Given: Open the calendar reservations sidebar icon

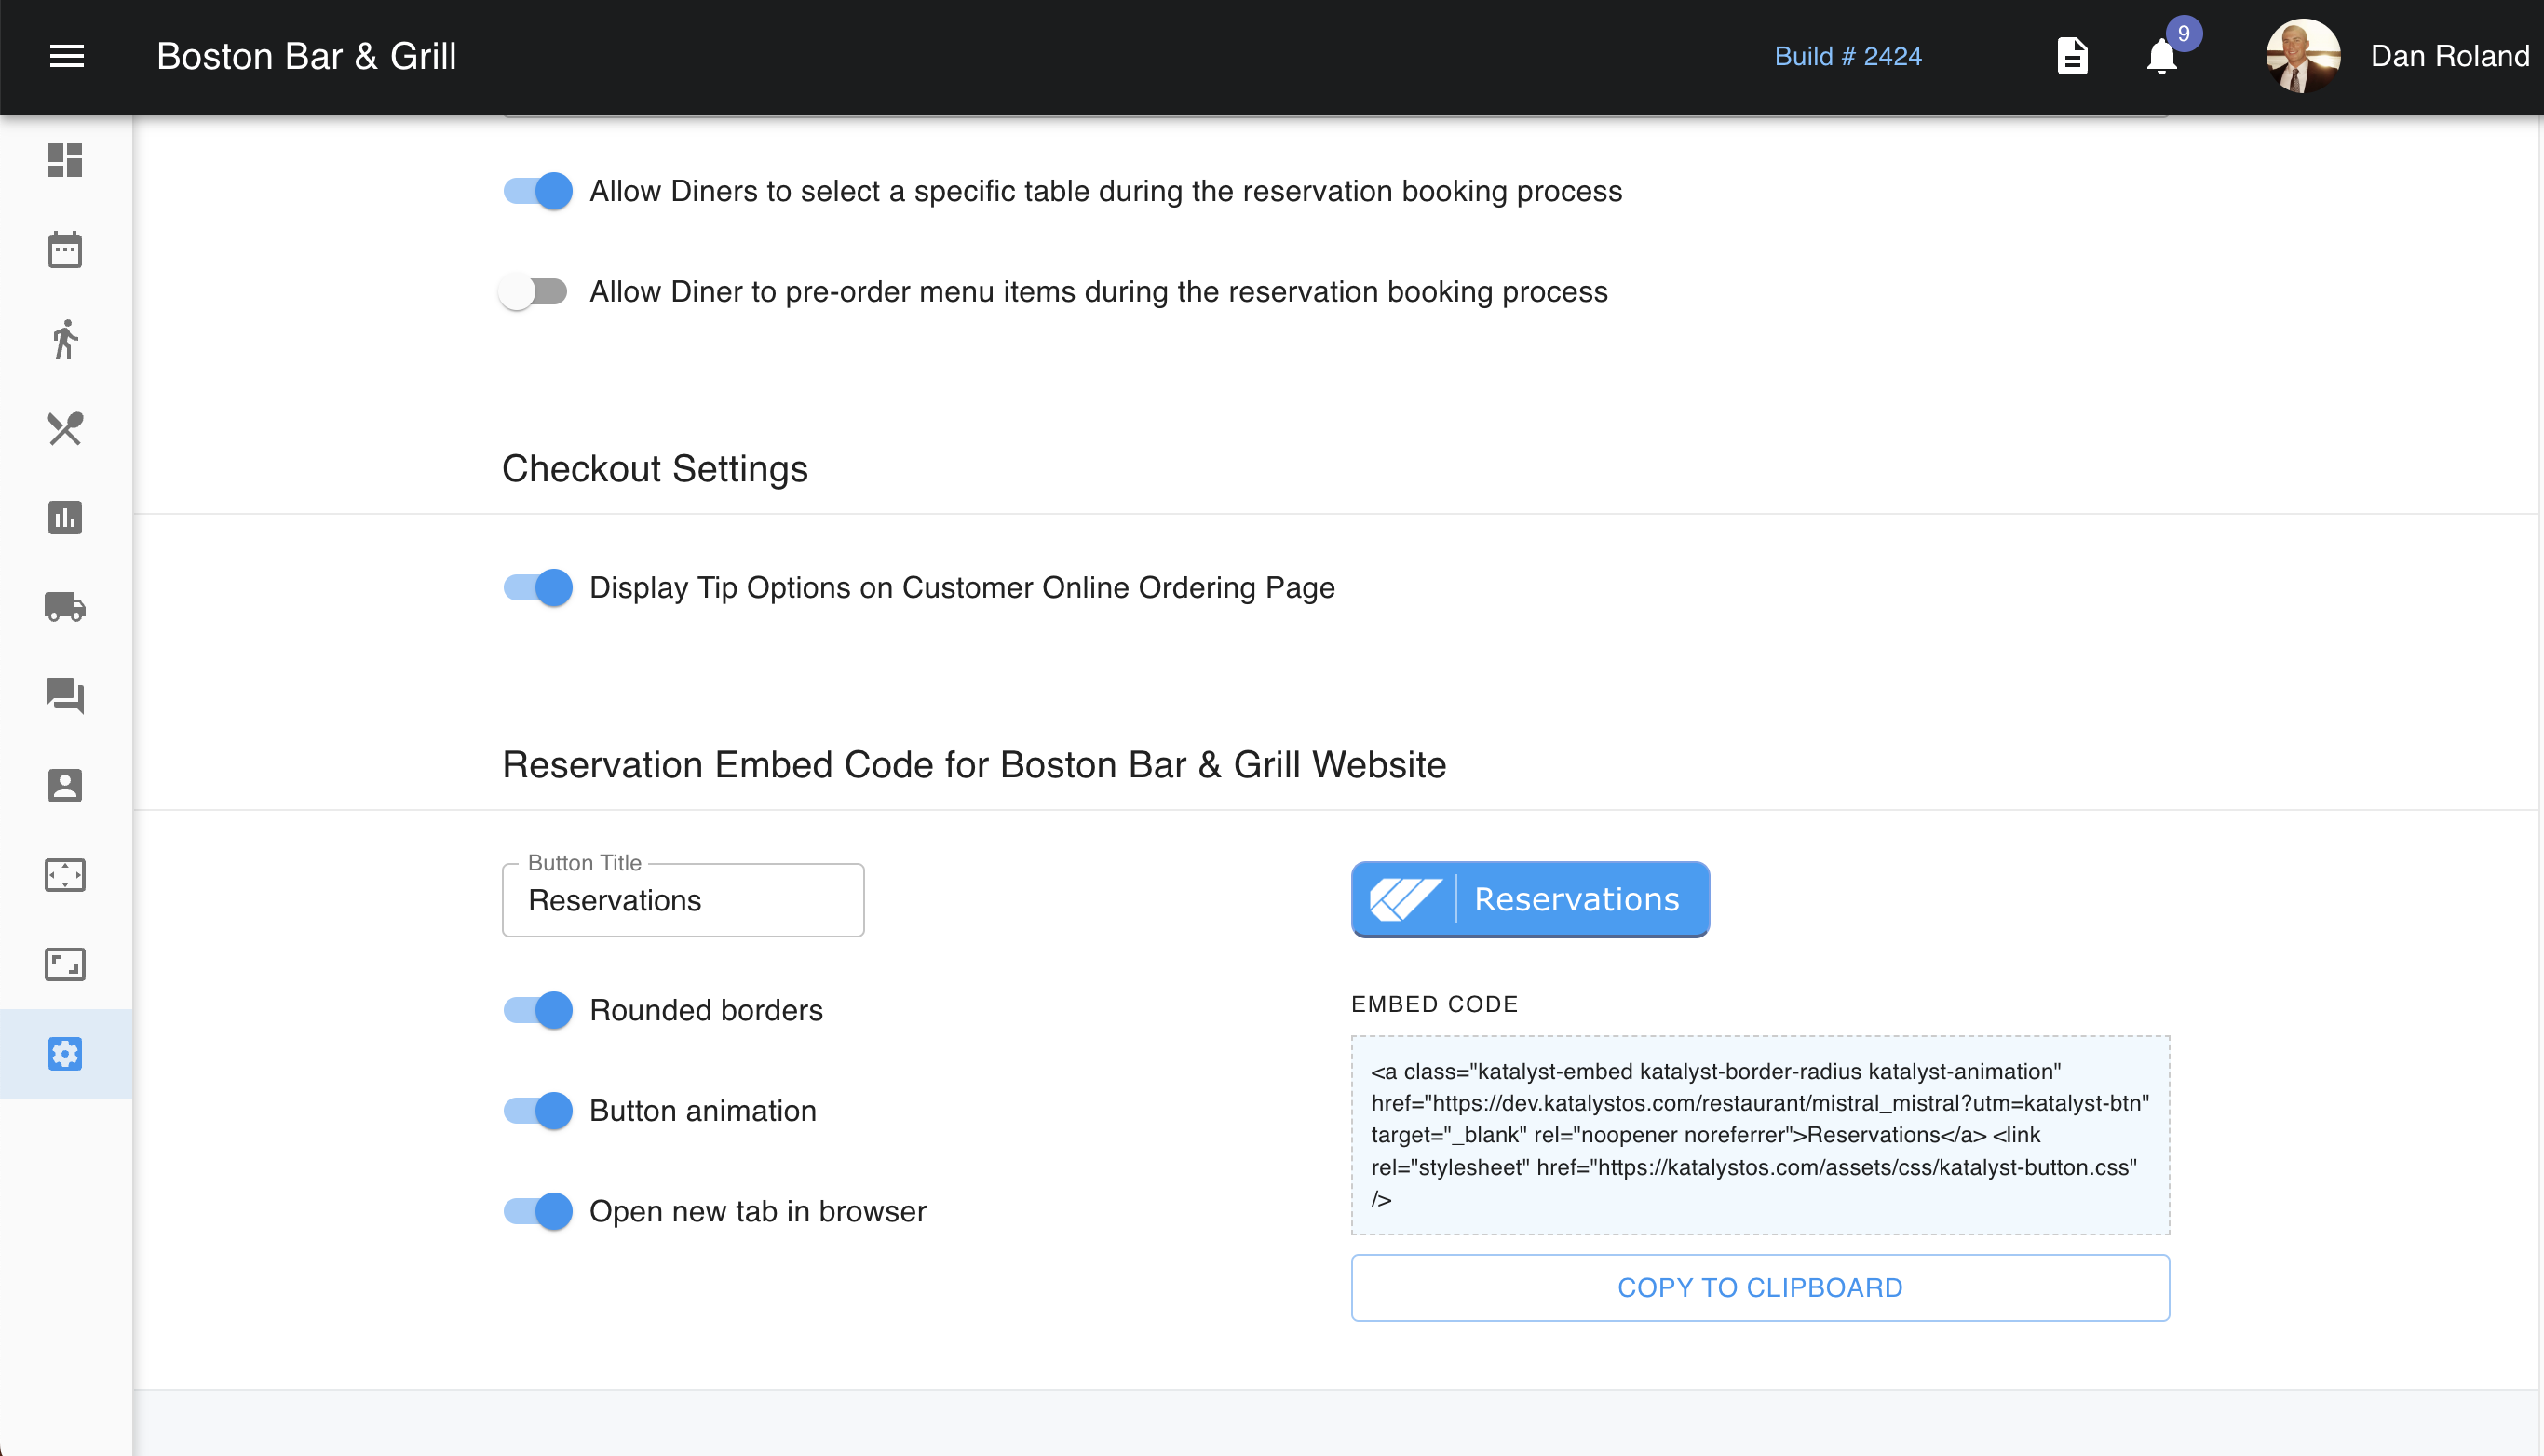Looking at the screenshot, I should click(x=65, y=250).
